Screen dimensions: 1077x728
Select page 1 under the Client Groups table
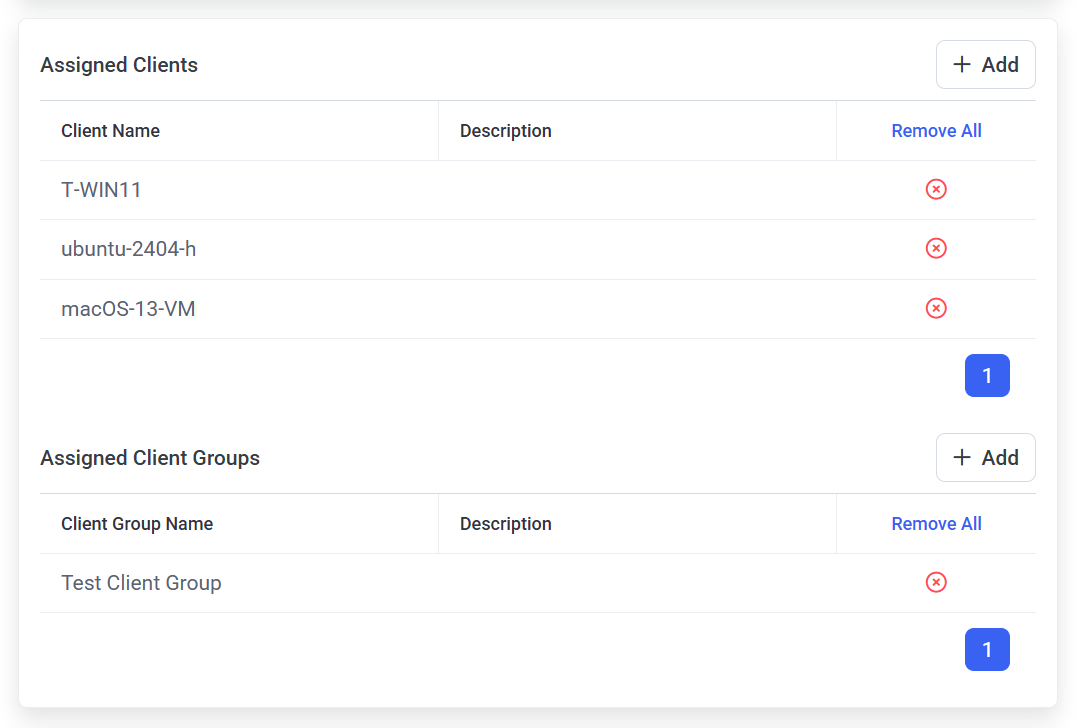tap(987, 650)
